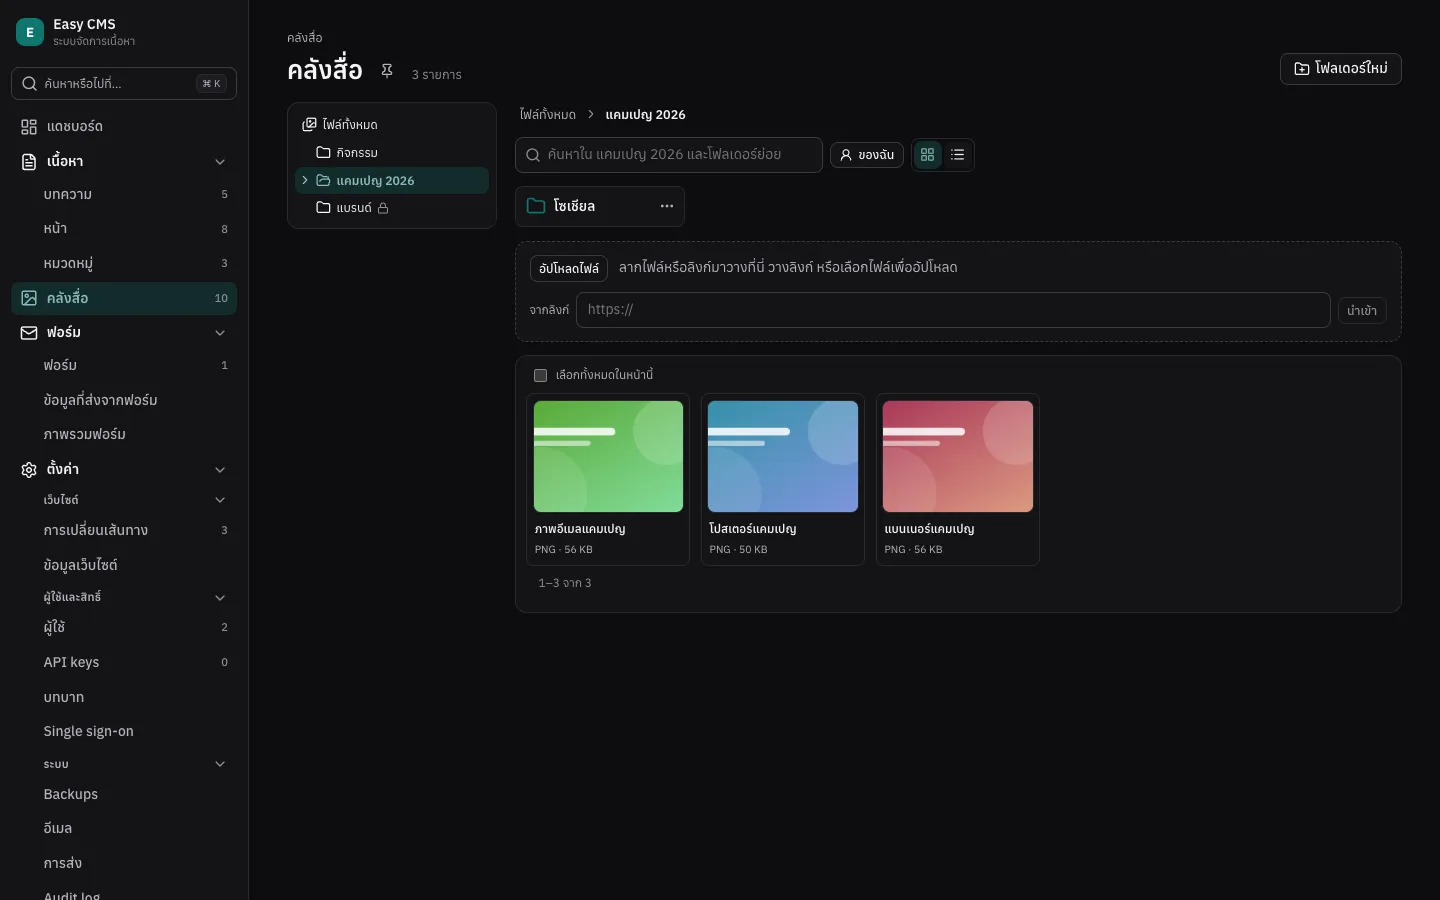Click the Easy CMS logo icon

30,32
